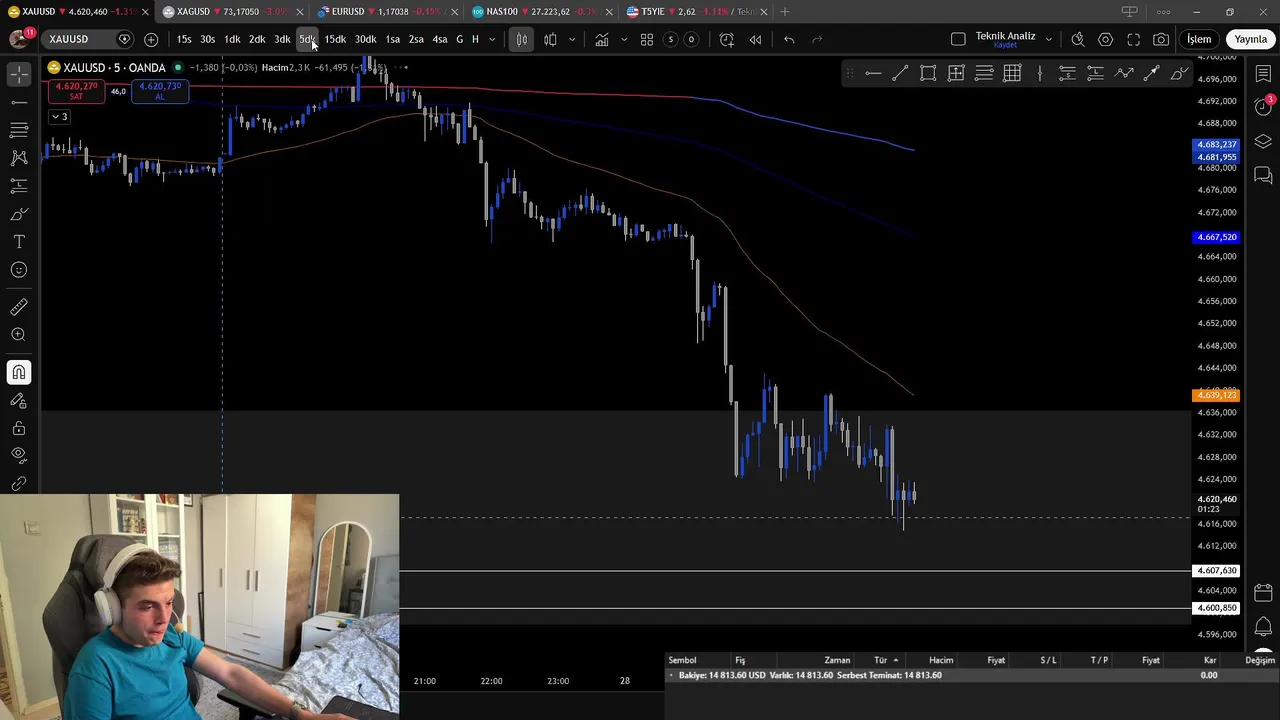The width and height of the screenshot is (1280, 720).
Task: Select rectangle tool in favorites toolbar
Action: pyautogui.click(x=928, y=73)
